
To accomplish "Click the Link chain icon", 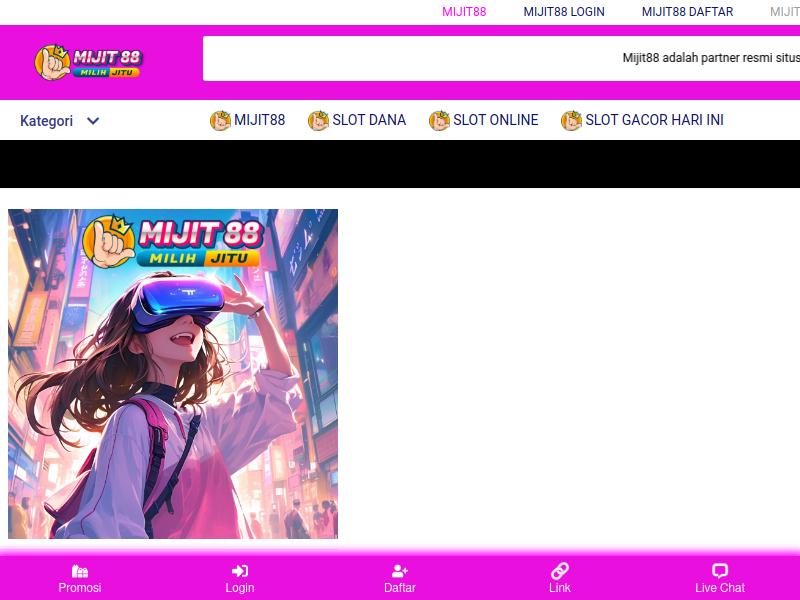I will (560, 571).
